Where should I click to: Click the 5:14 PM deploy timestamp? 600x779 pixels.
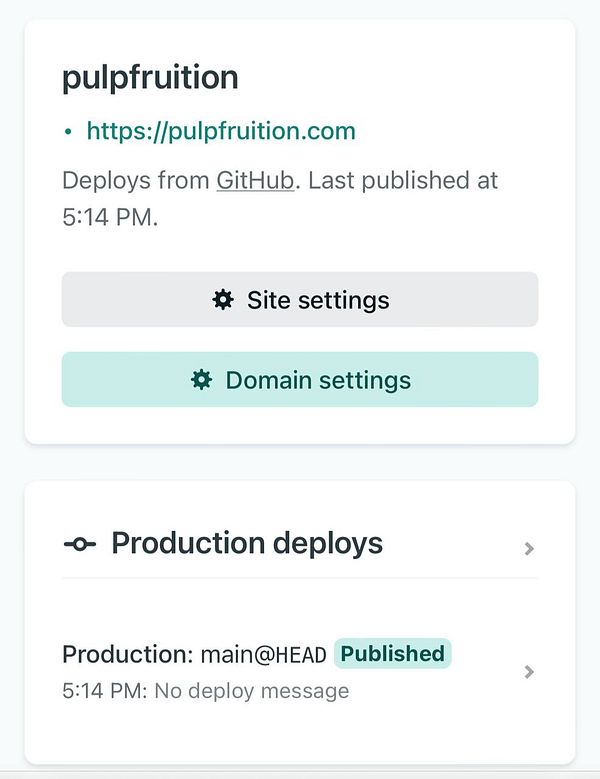point(105,691)
